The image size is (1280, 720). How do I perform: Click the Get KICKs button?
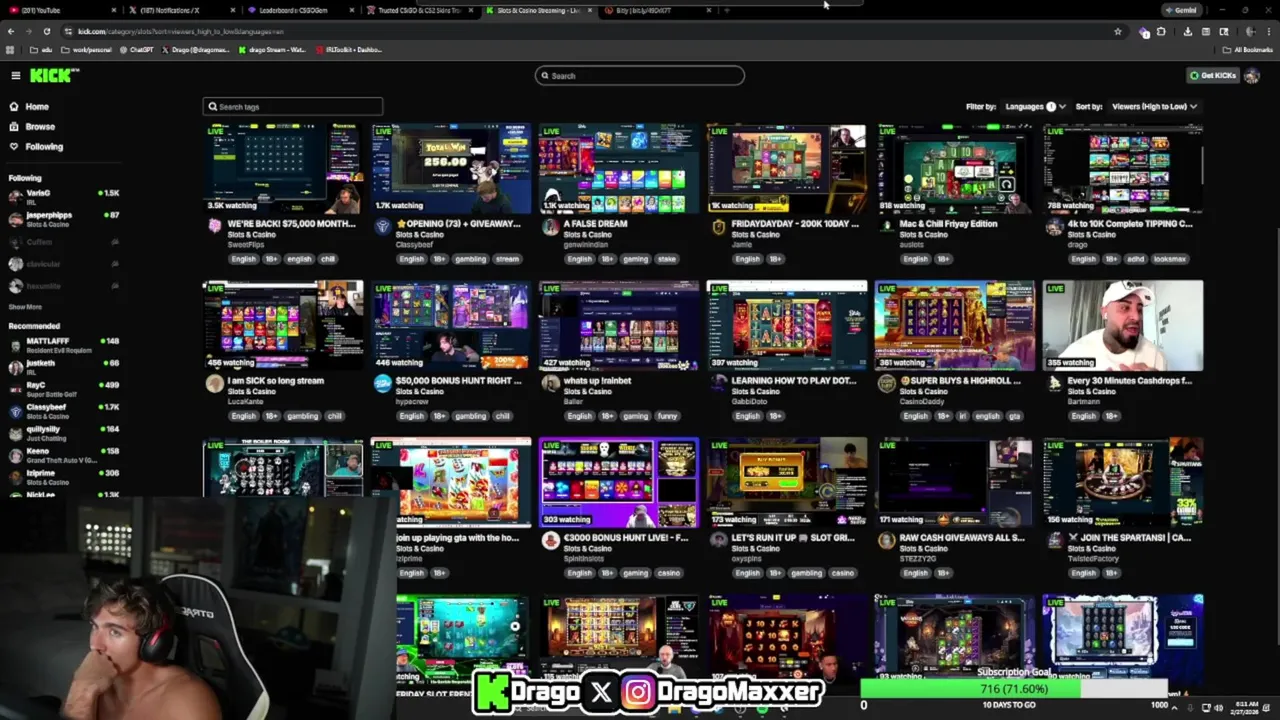pos(1212,75)
